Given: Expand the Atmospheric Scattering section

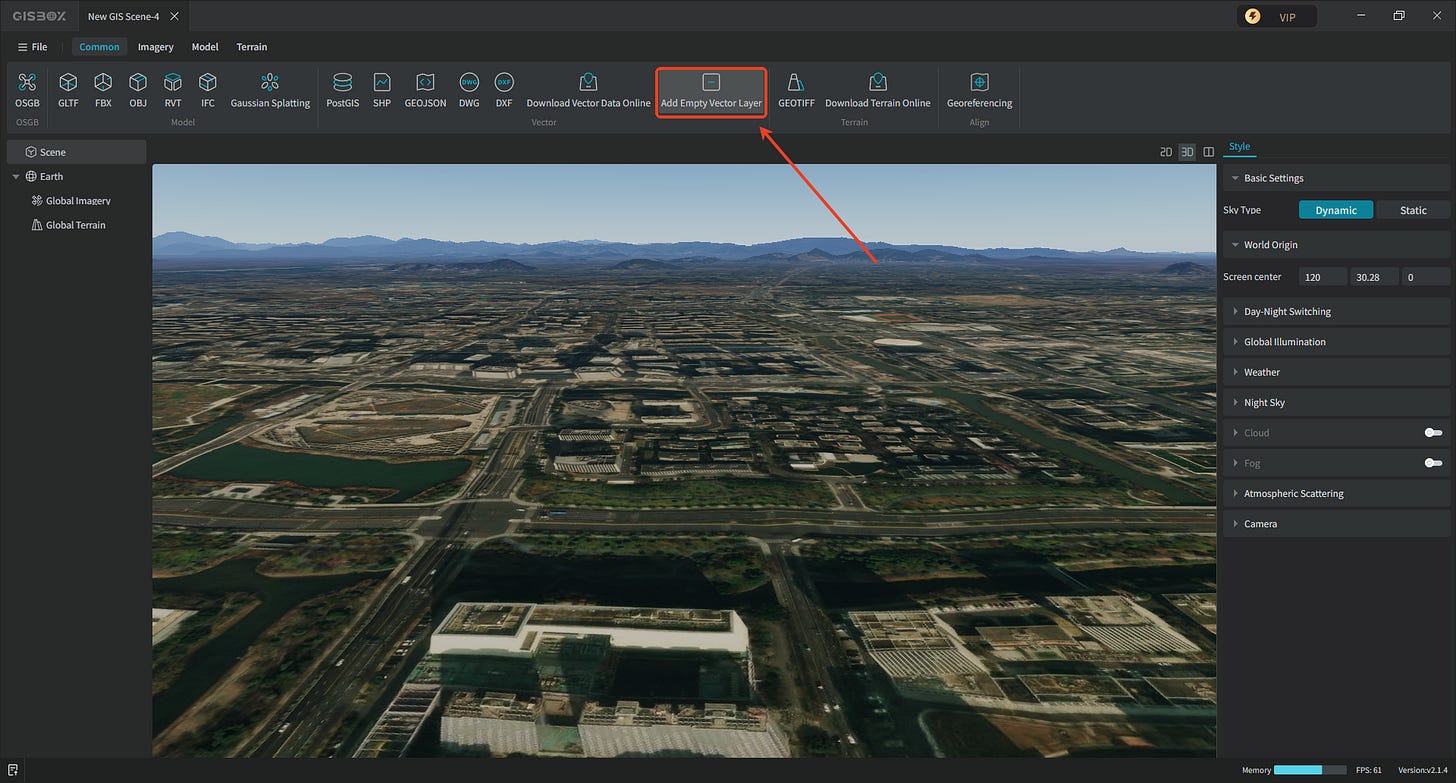Looking at the screenshot, I should pos(1336,494).
